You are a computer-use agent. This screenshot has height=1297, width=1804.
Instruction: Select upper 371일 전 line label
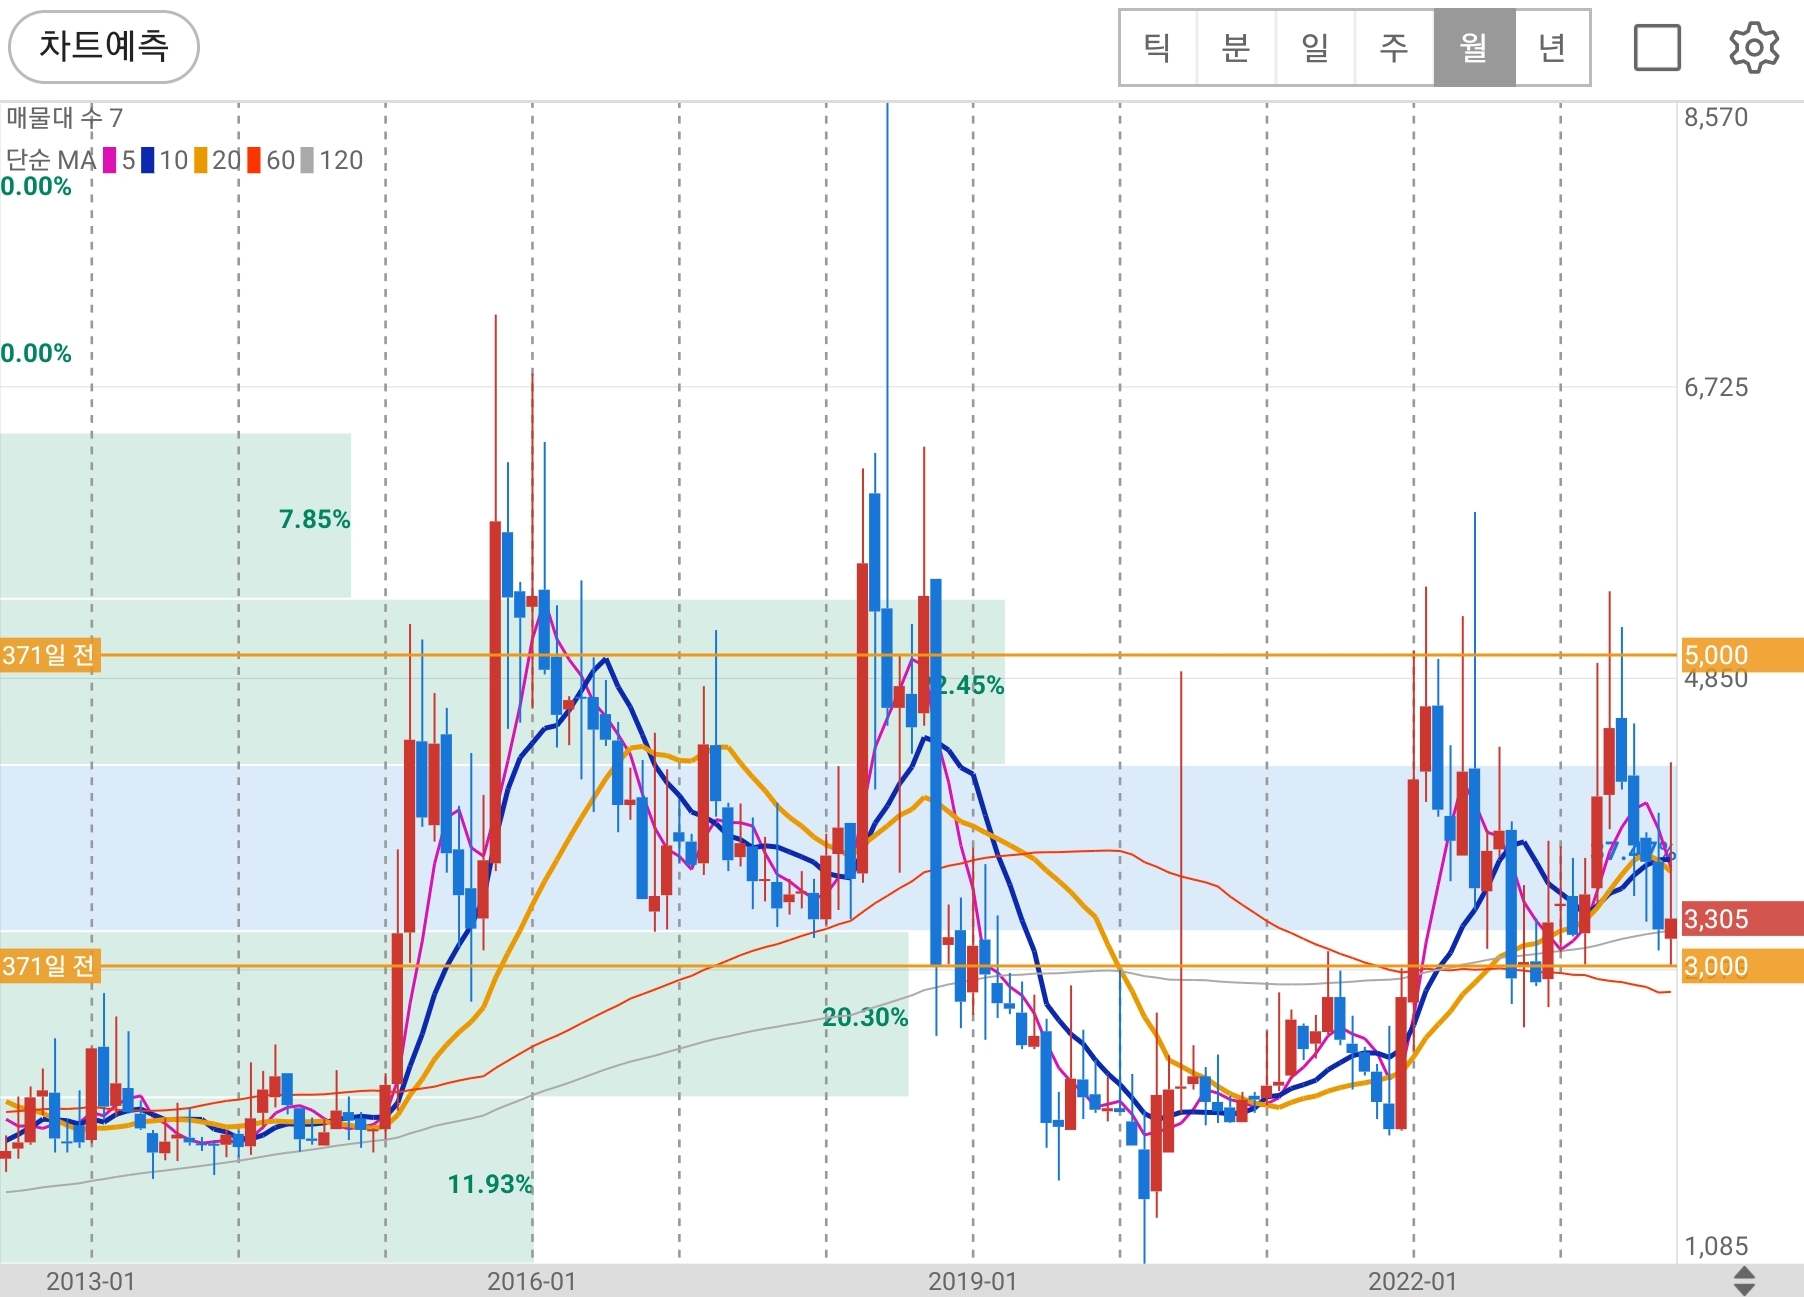coord(49,655)
